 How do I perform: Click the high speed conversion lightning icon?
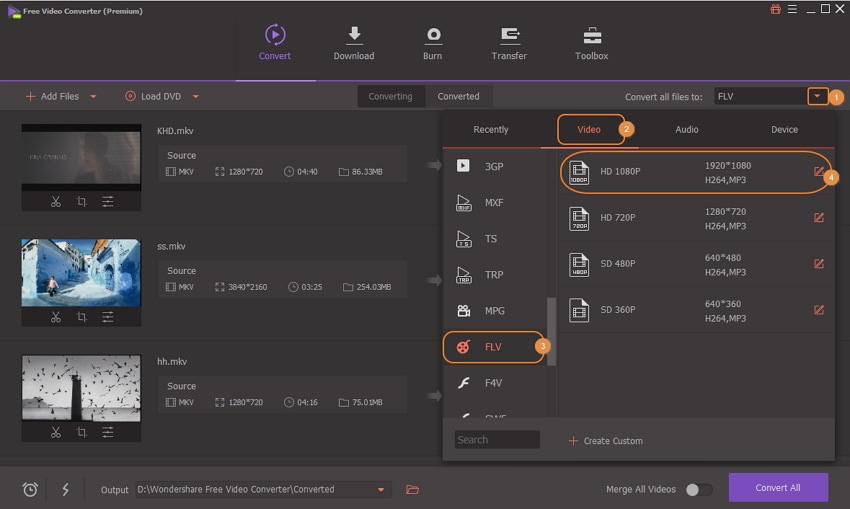point(66,489)
